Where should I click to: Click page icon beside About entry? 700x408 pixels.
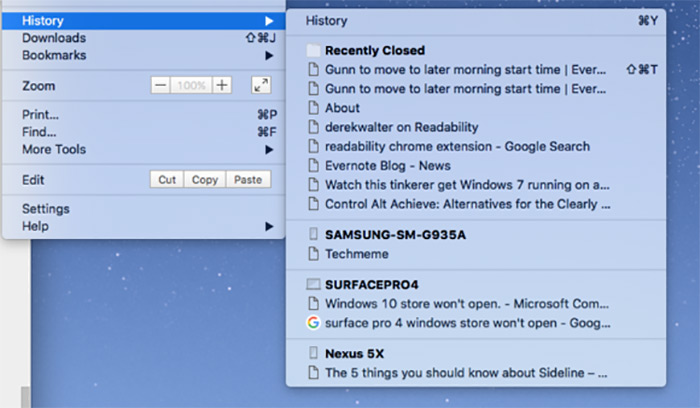[313, 108]
